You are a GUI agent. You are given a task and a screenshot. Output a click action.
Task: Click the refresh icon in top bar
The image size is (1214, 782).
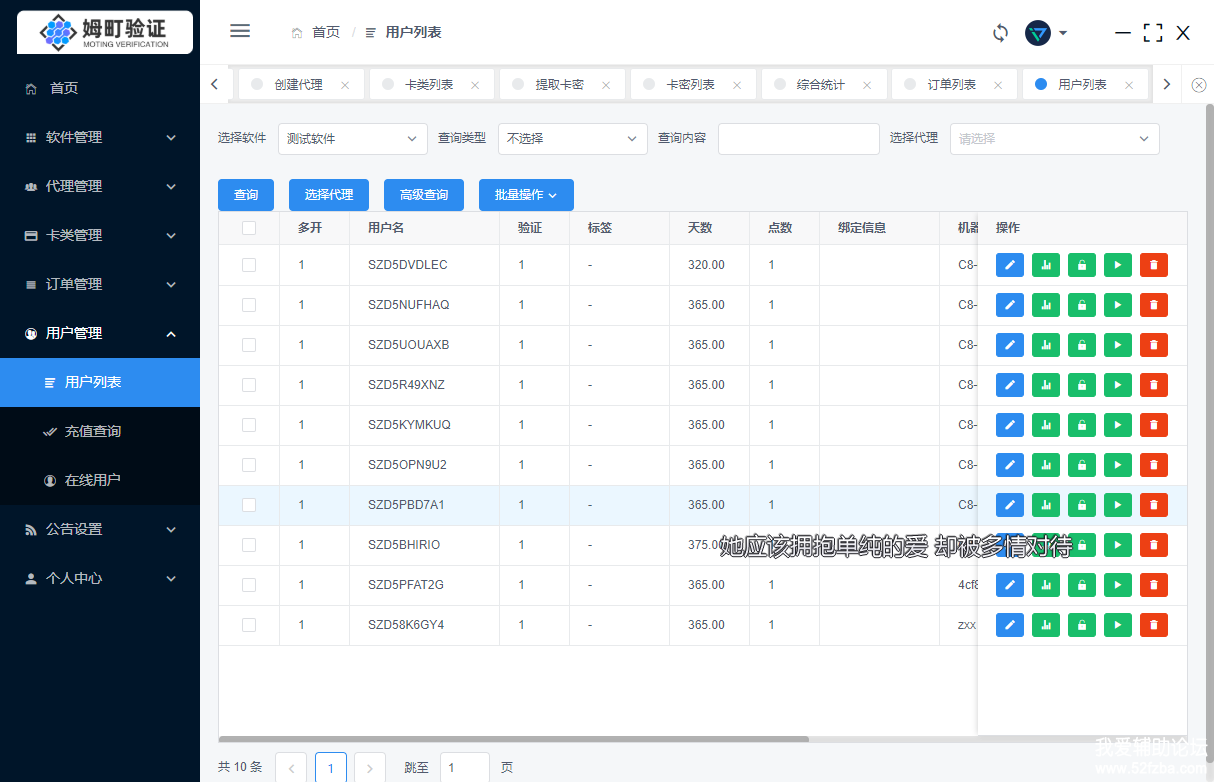coord(1000,33)
